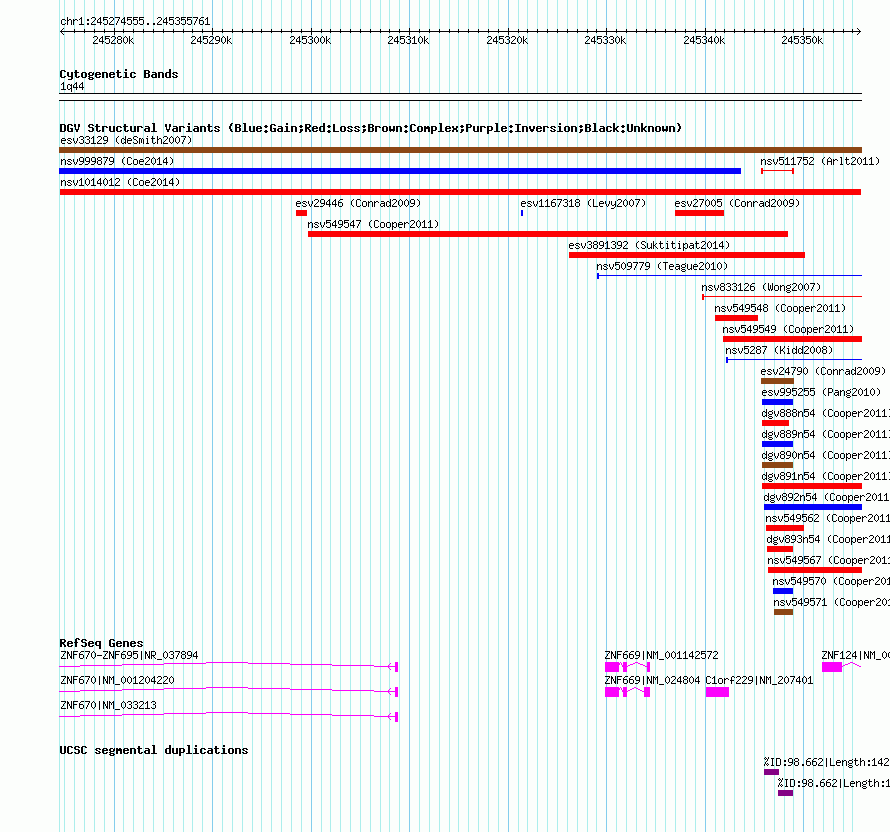
Task: Open variant nsv5287 (Kidd2008) label
Action: coord(779,350)
